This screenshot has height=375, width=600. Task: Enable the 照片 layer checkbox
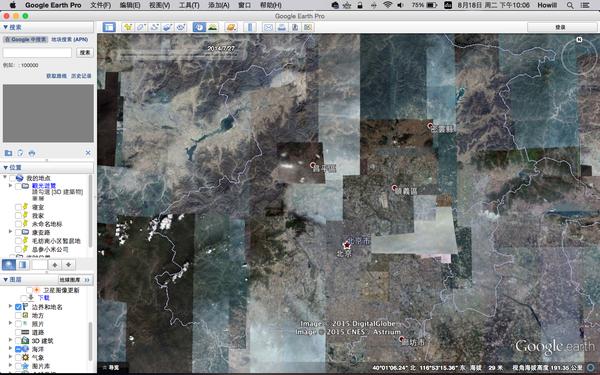tap(18, 324)
